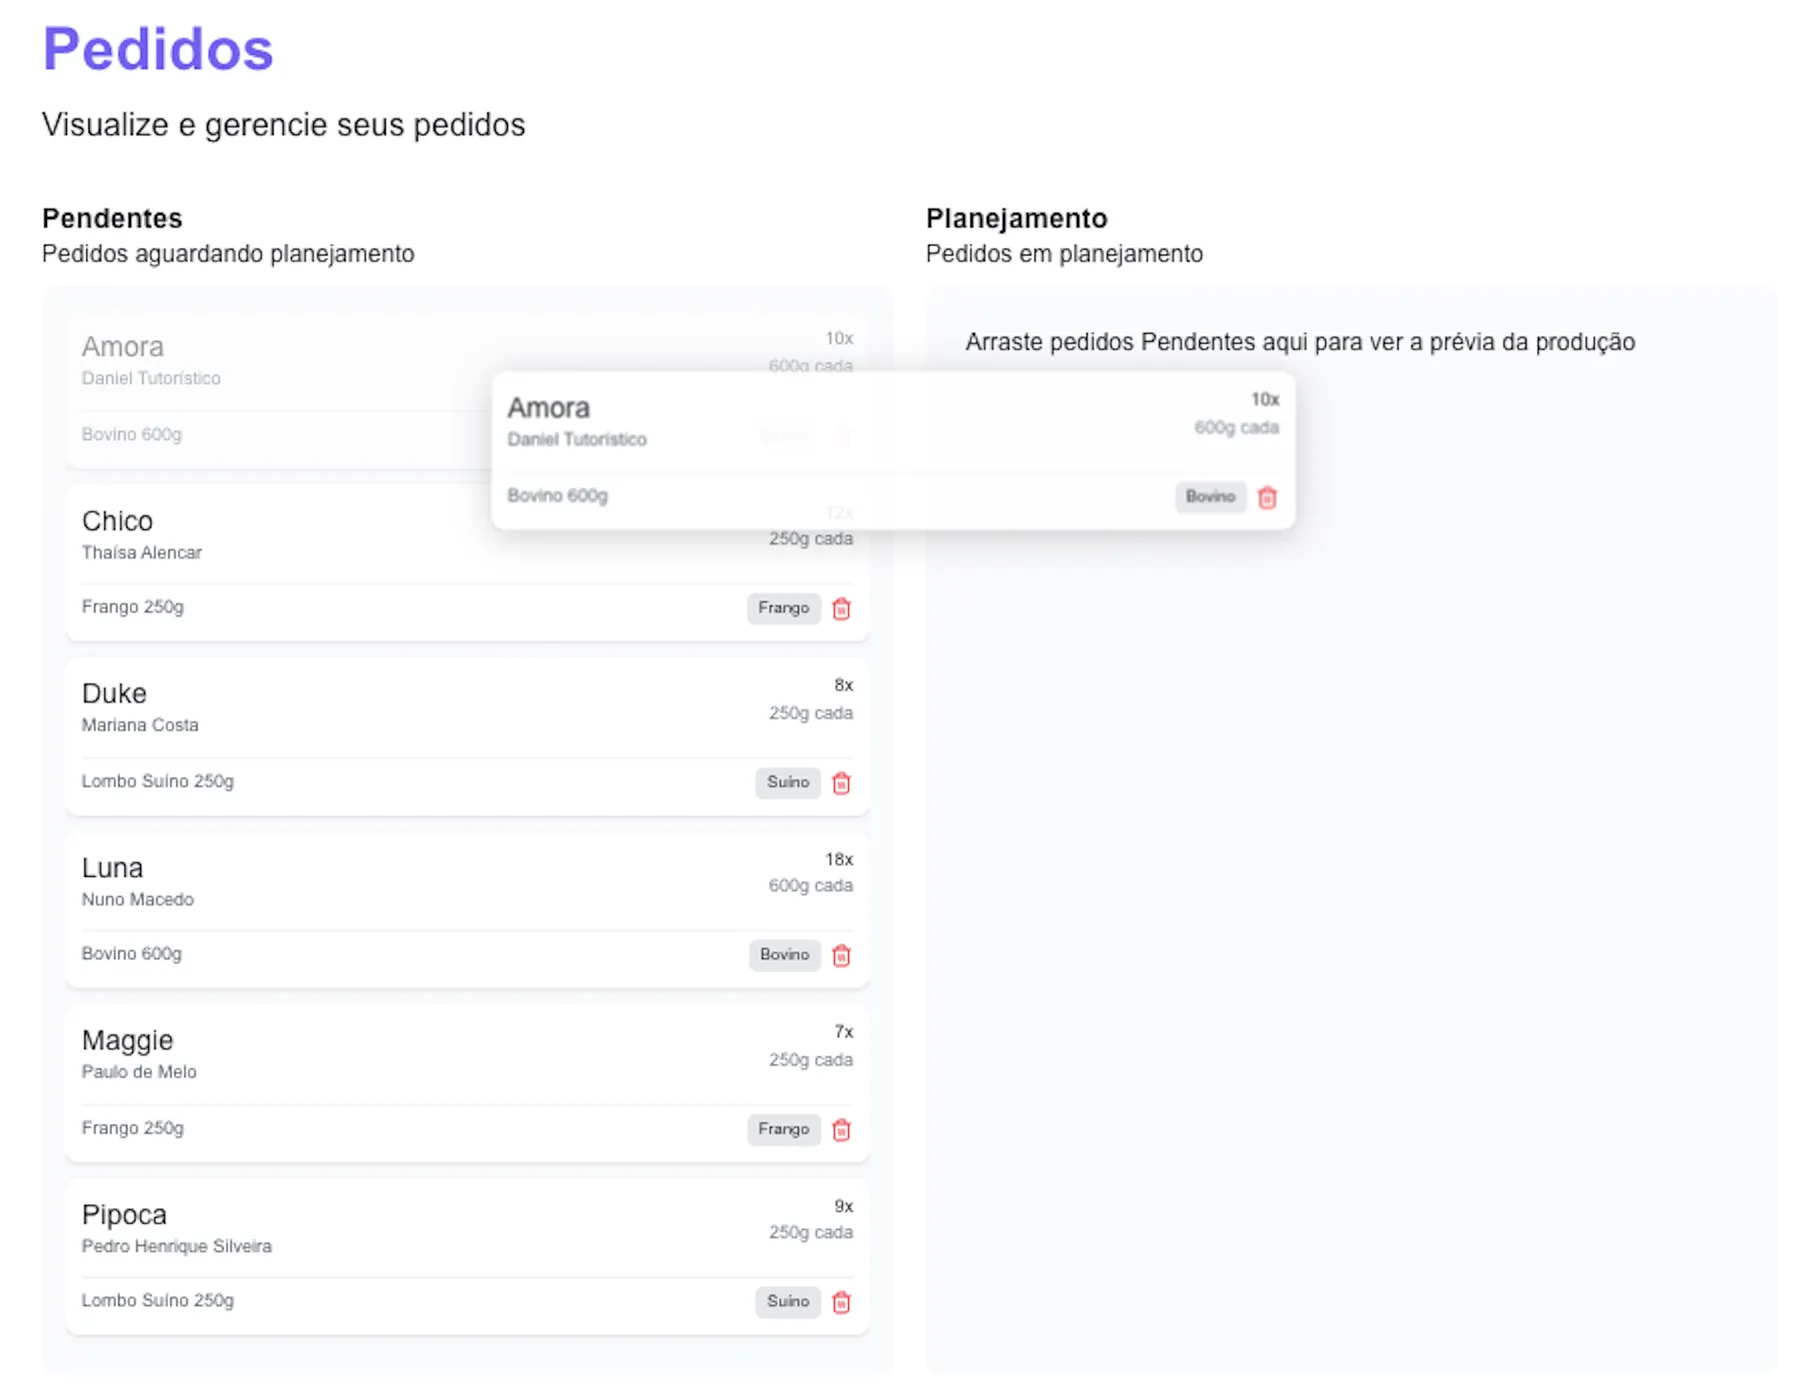Select the Suíno badge on Pipoca's order
1800x1394 pixels.
[787, 1301]
